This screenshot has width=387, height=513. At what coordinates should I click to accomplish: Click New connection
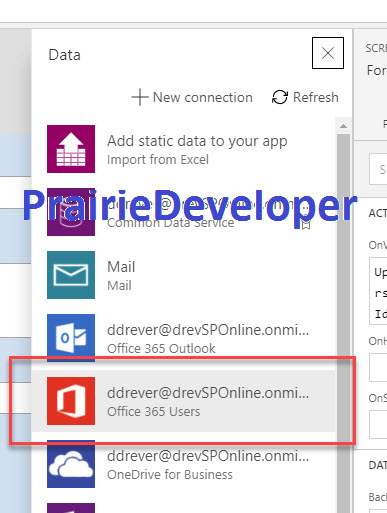[192, 97]
